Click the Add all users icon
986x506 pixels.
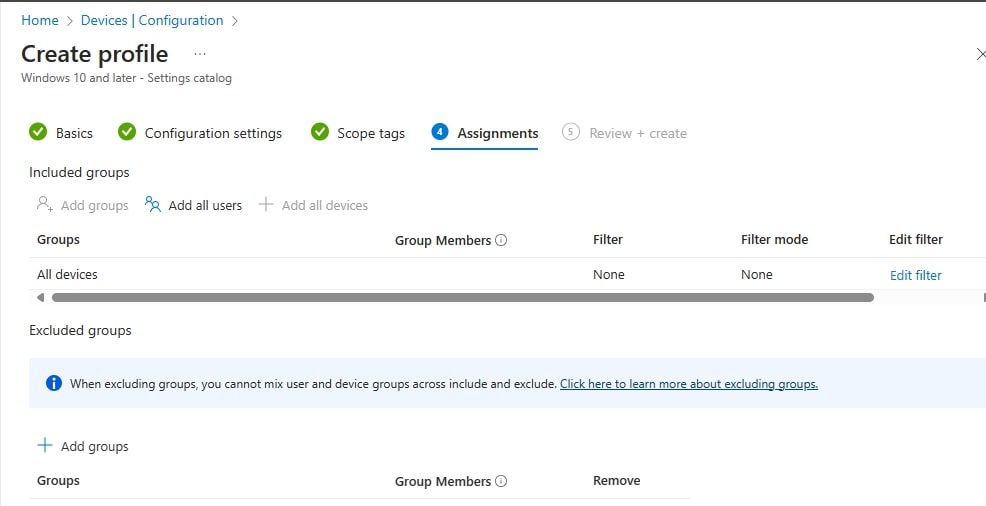[153, 205]
